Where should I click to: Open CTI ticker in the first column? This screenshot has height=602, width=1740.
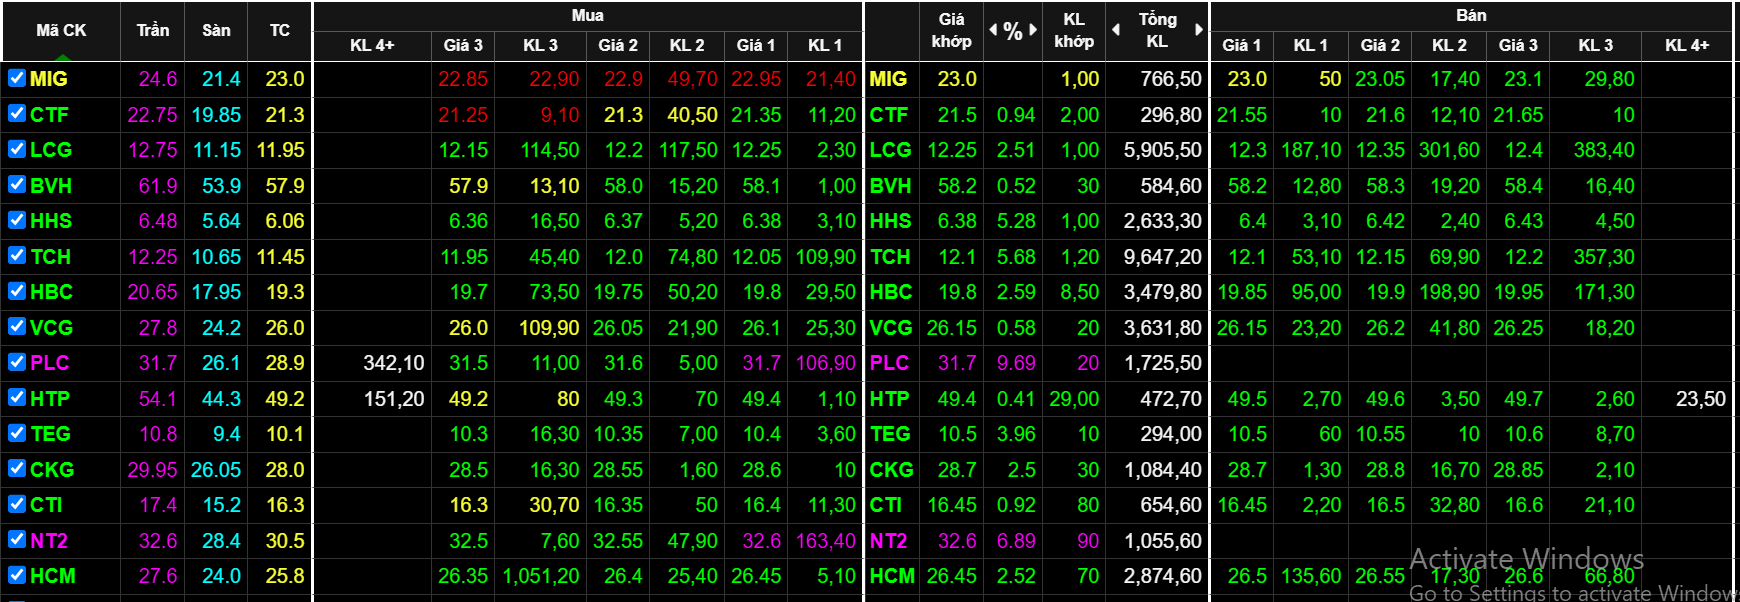click(46, 505)
